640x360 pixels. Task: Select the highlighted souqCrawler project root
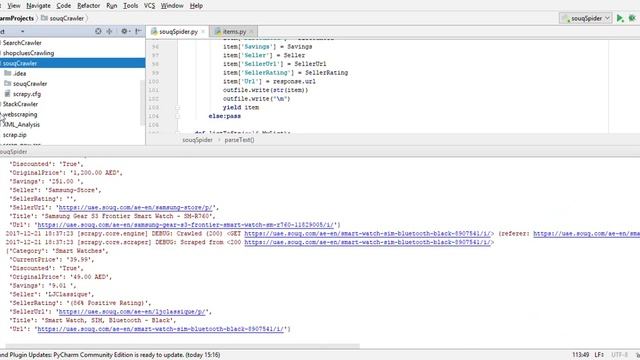tap(20, 63)
